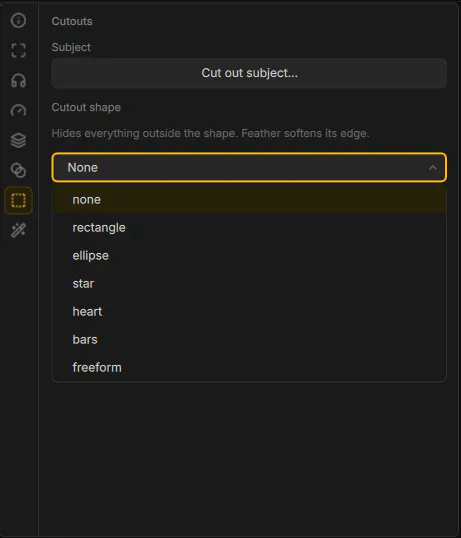This screenshot has width=461, height=538.
Task: Choose the bars shape option
Action: pyautogui.click(x=249, y=340)
